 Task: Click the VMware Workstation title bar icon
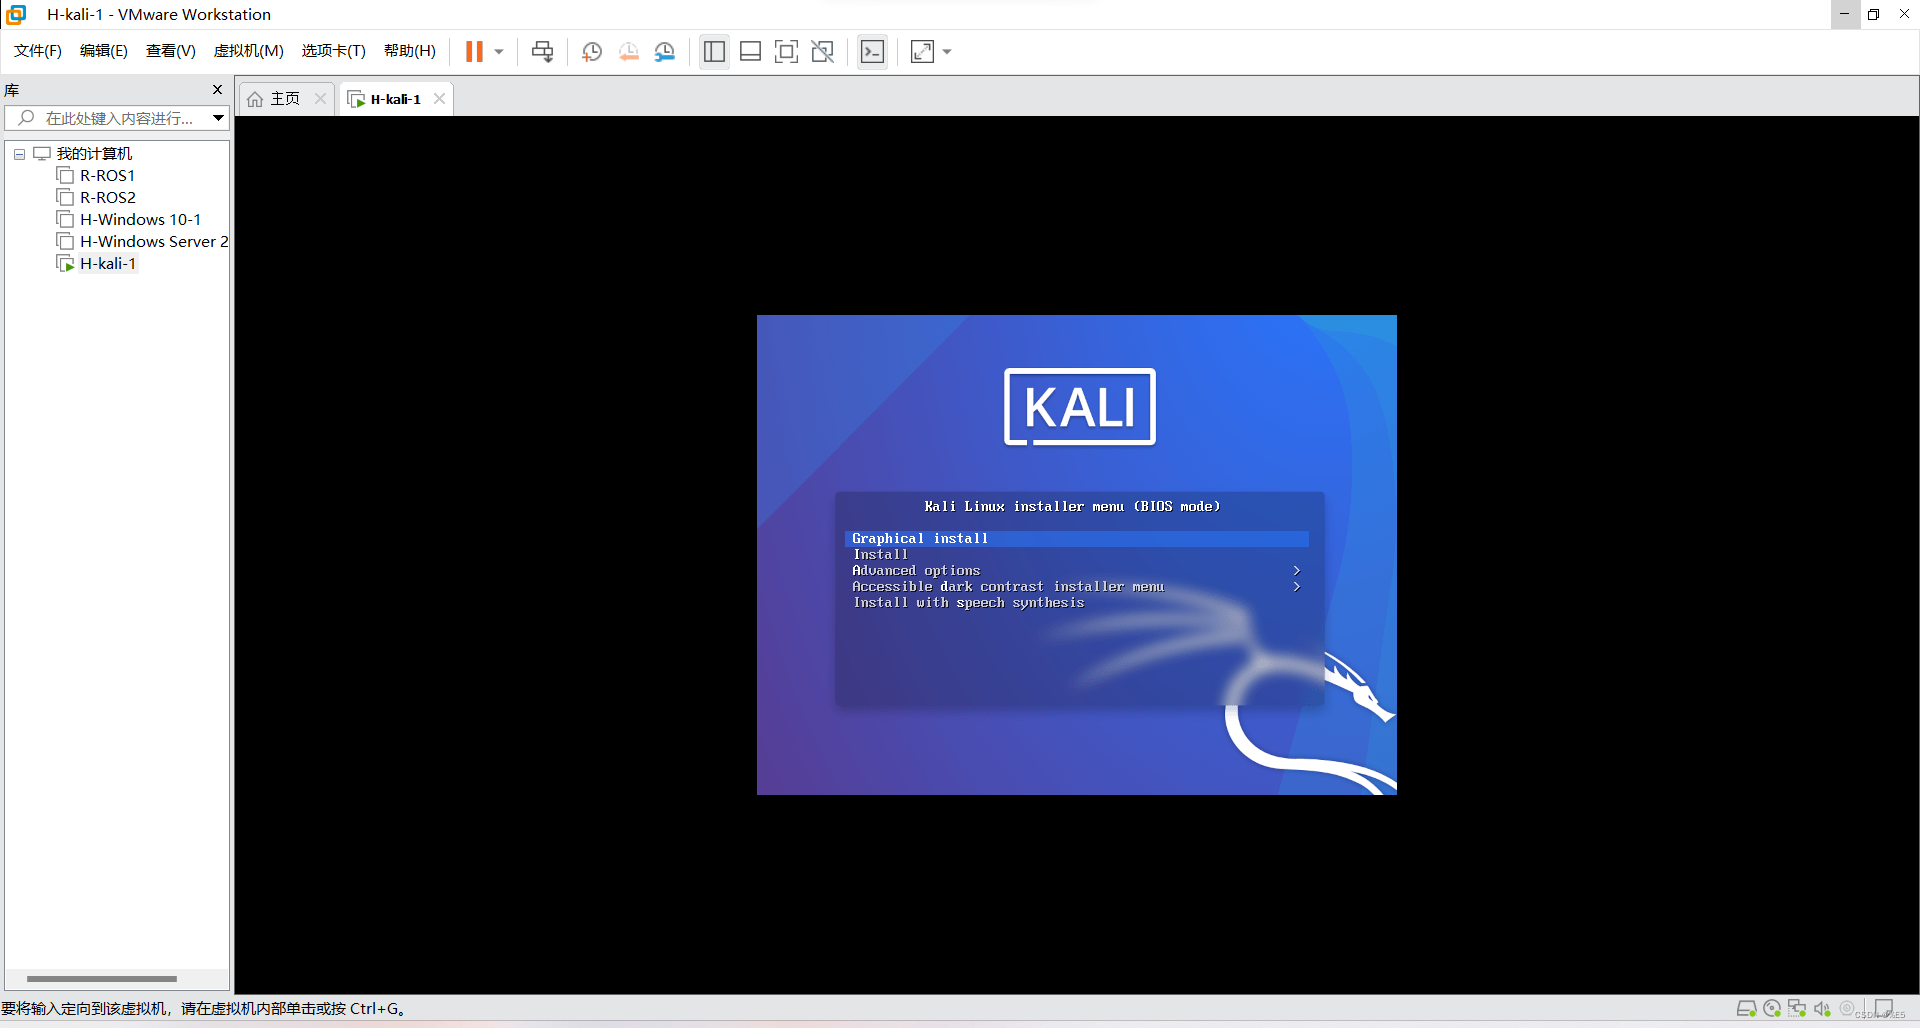coord(16,14)
